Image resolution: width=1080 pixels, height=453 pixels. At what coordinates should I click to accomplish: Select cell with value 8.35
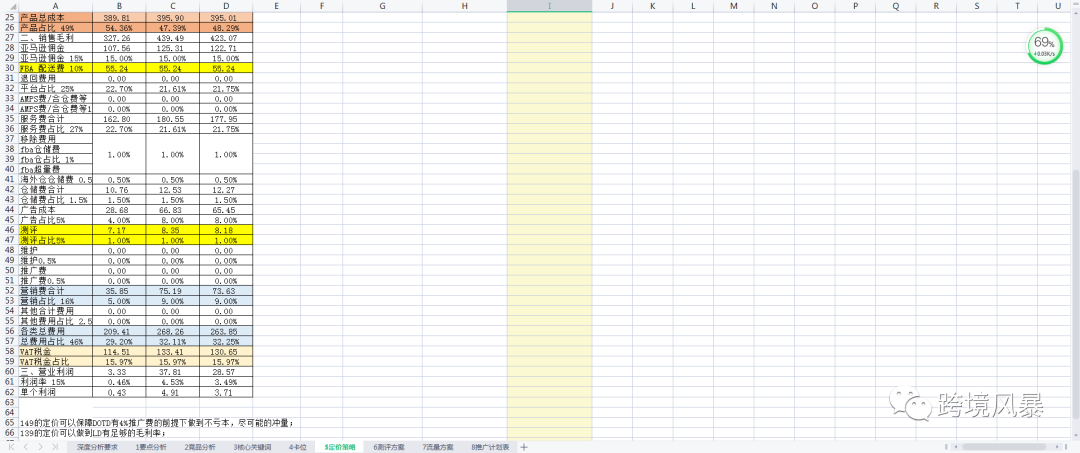pos(173,229)
